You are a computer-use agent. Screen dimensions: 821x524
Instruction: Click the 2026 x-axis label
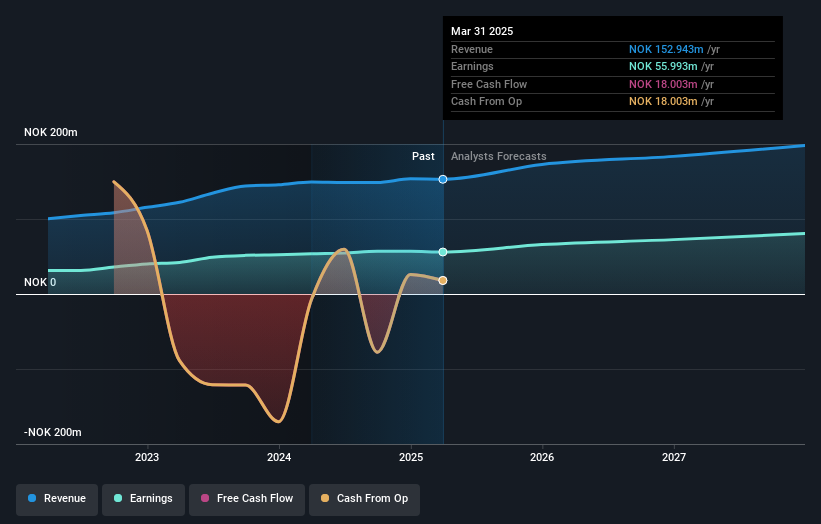542,458
